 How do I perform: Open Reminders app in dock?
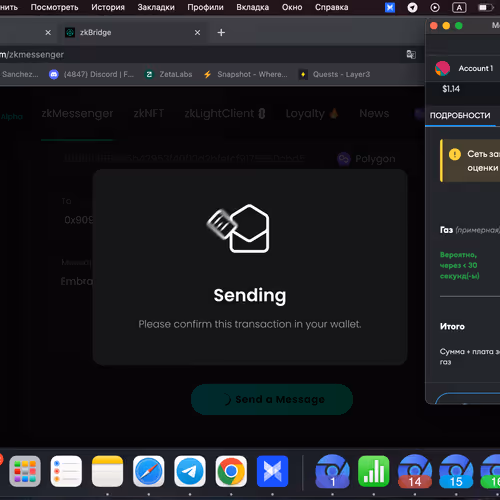[x=66, y=471]
